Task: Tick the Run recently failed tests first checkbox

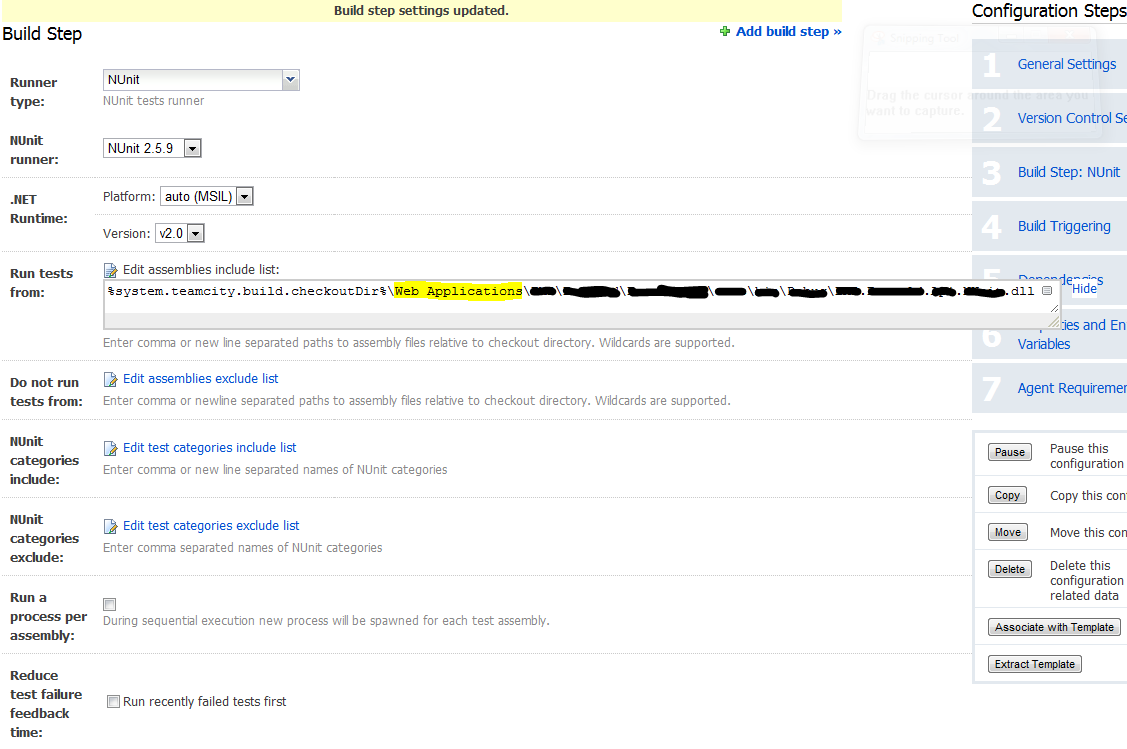Action: 113,702
